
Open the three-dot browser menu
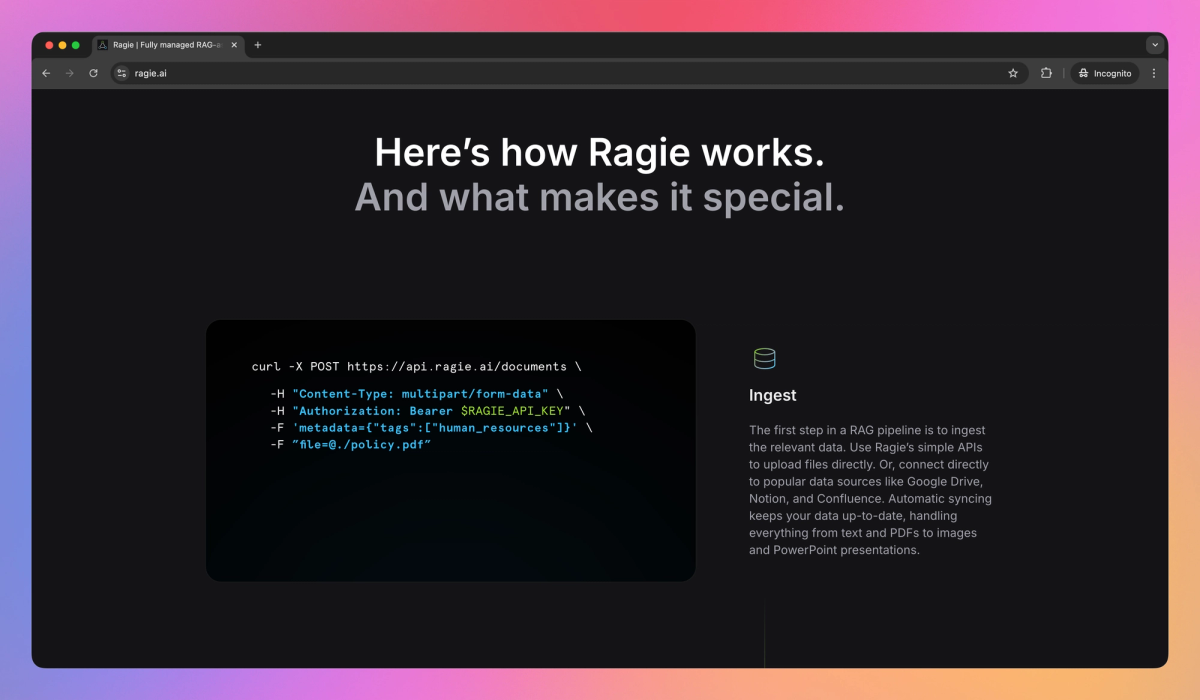(x=1154, y=72)
